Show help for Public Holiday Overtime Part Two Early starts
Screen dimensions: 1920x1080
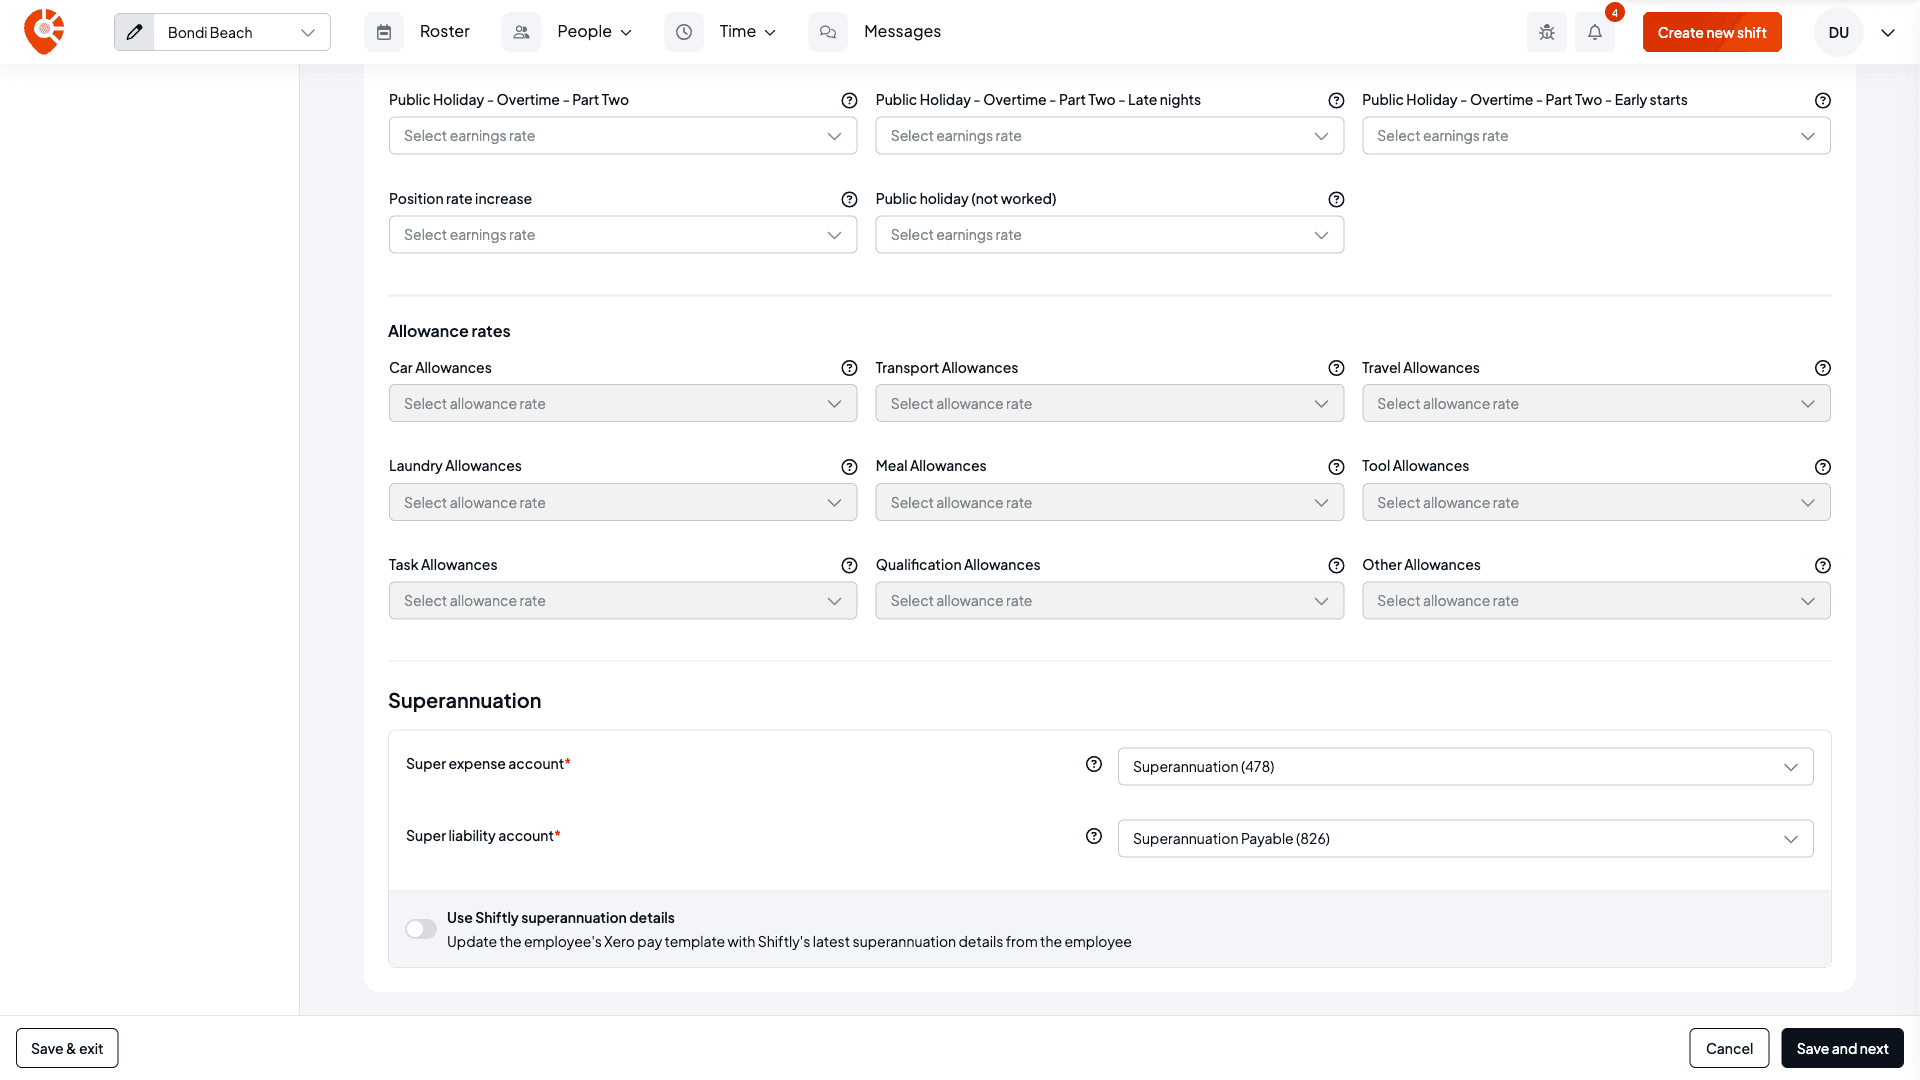pos(1823,100)
